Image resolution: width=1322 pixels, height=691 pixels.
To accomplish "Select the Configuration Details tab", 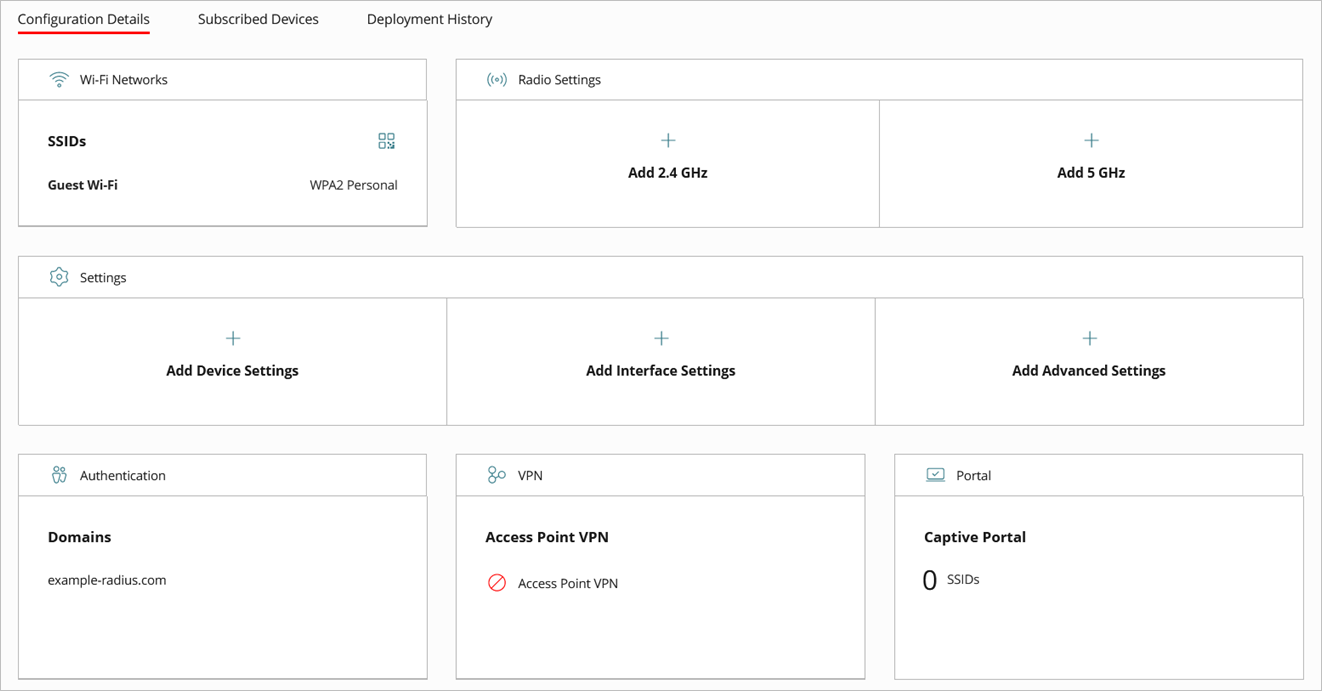I will click(x=83, y=18).
